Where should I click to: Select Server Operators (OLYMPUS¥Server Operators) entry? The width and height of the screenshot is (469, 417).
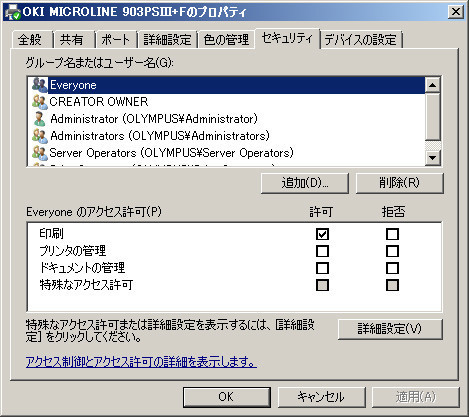pos(227,153)
